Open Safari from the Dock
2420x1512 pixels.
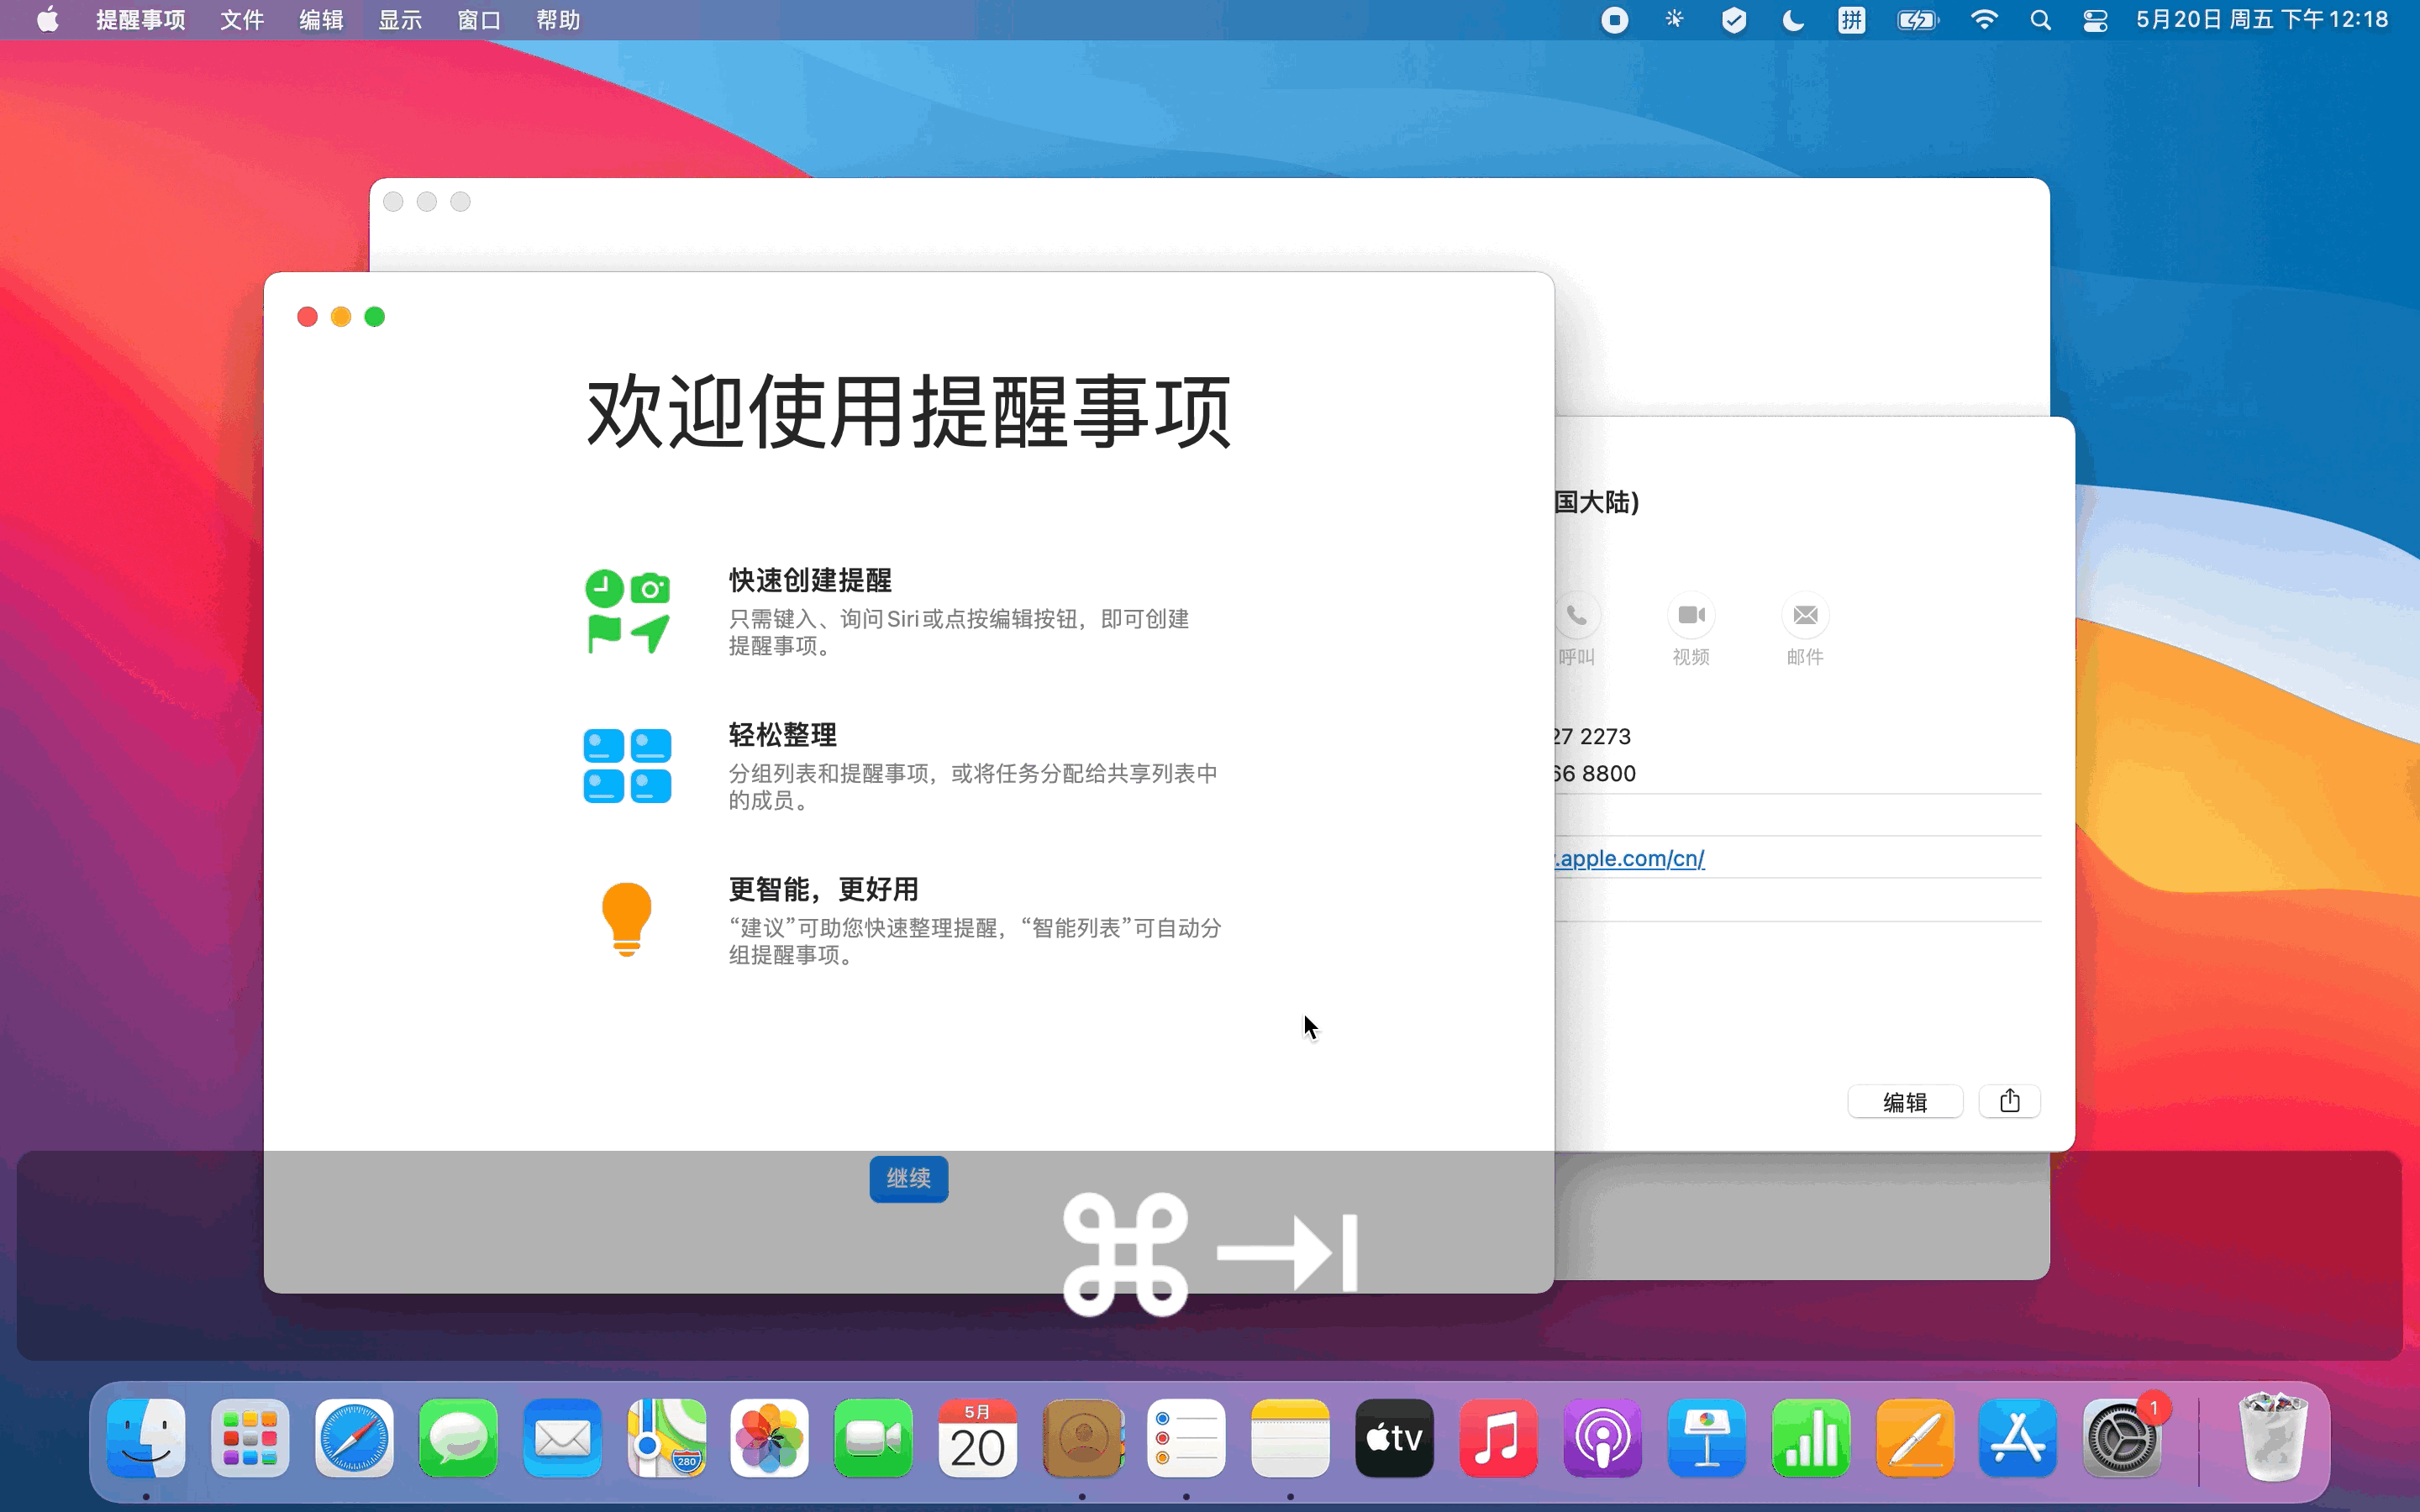tap(354, 1438)
